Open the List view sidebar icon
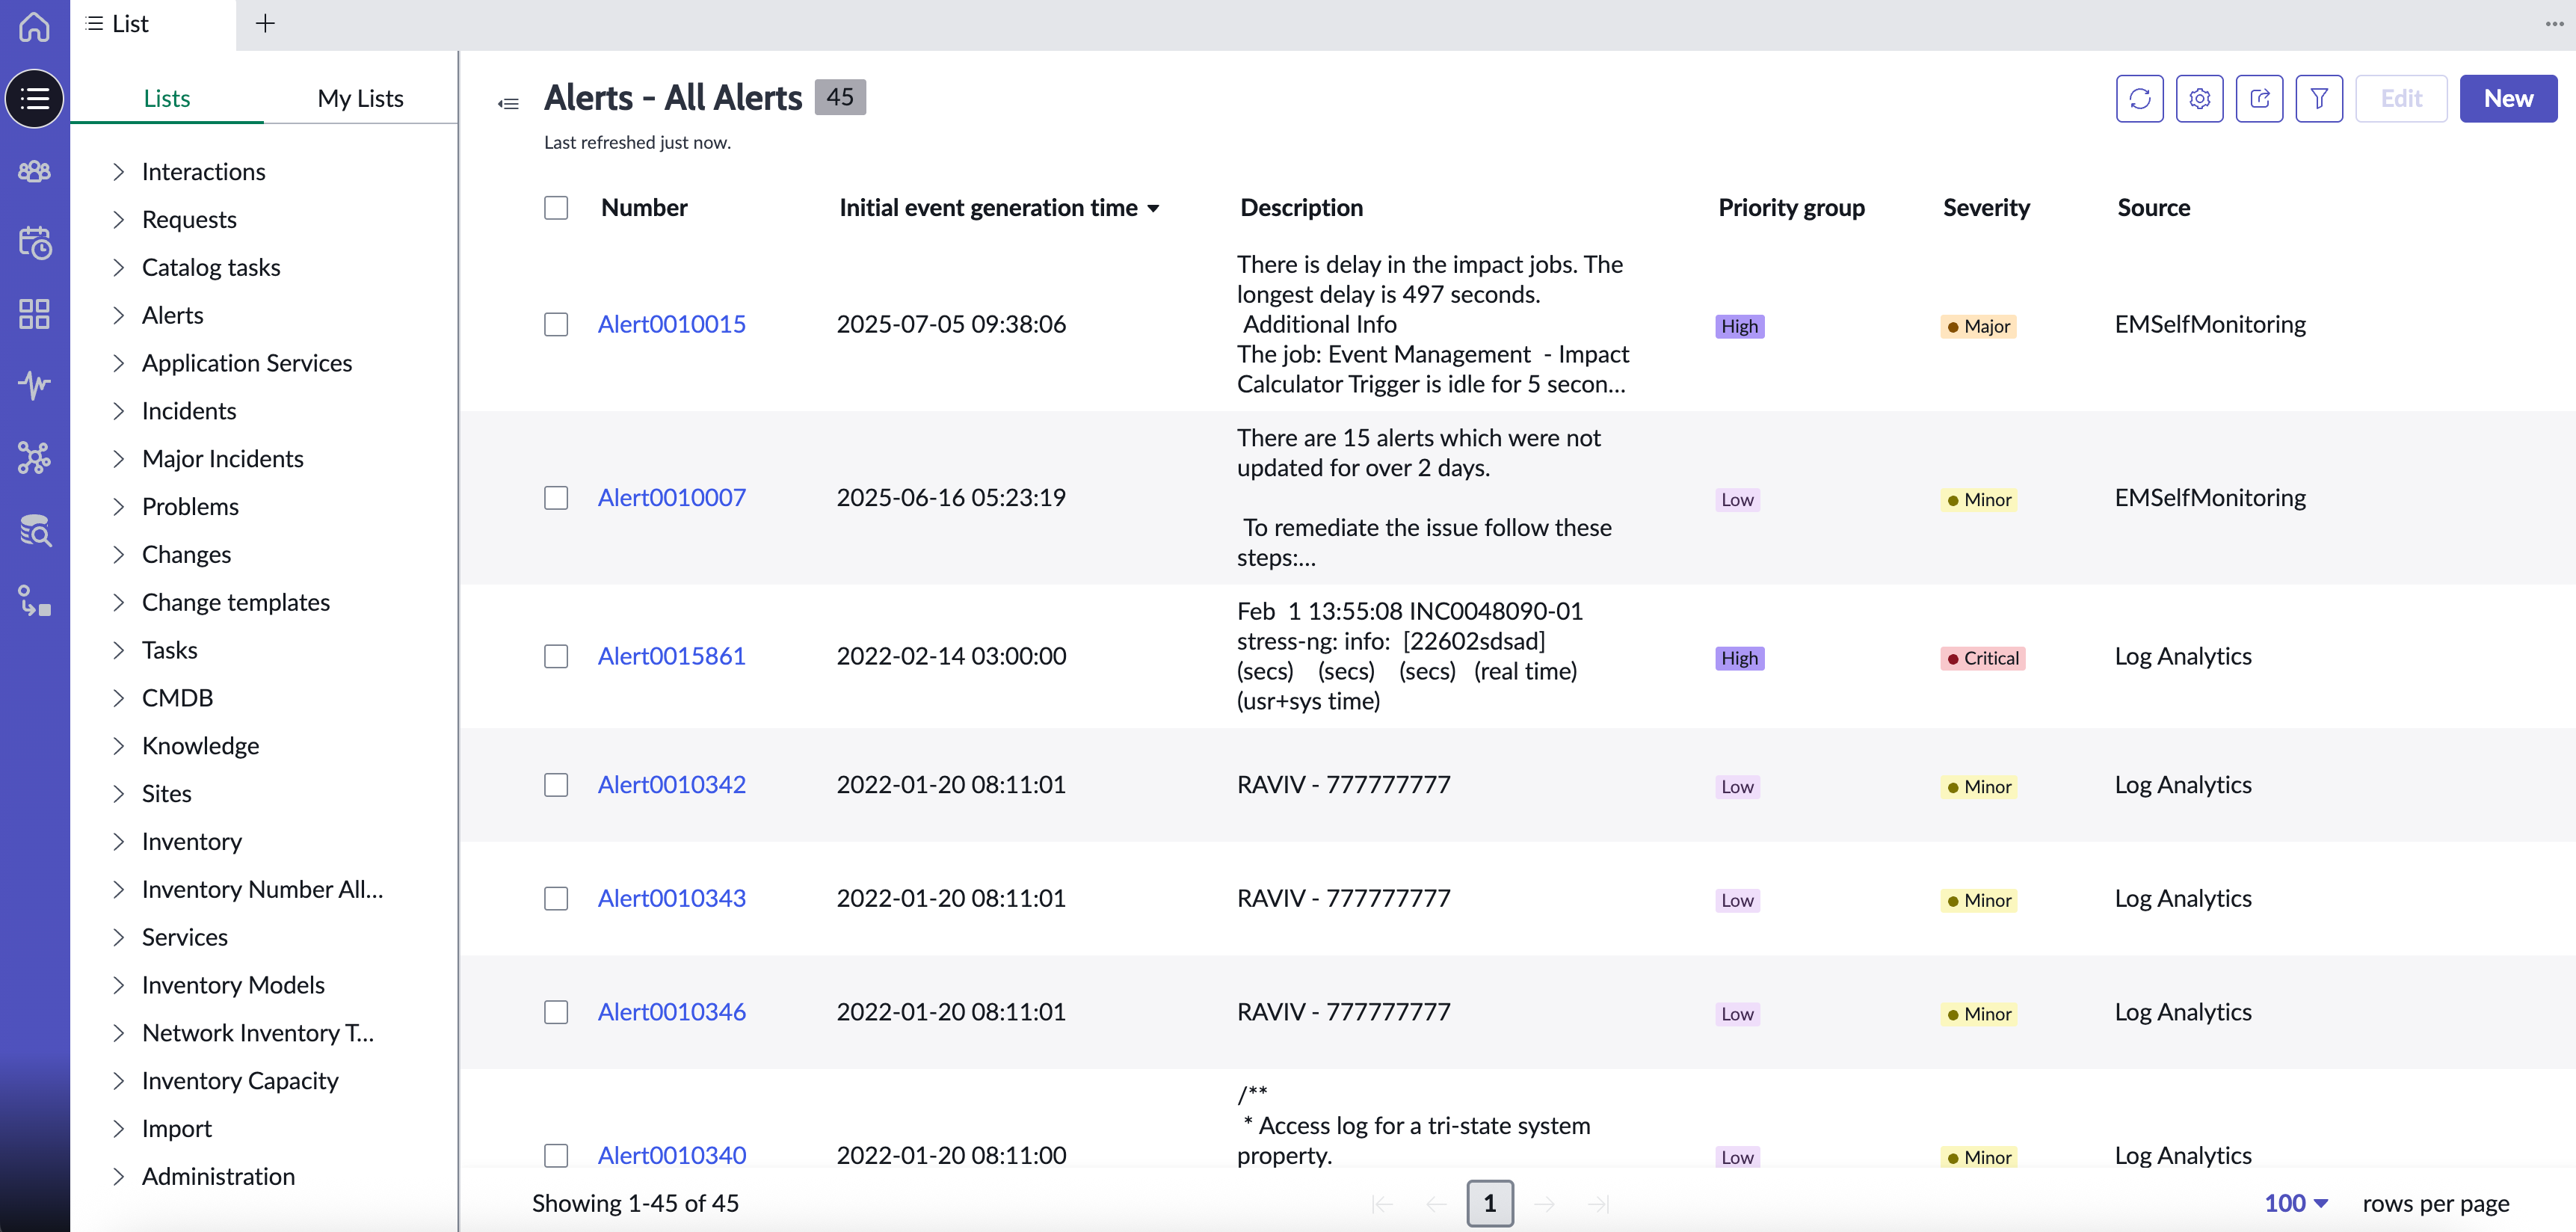The width and height of the screenshot is (2576, 1232). [x=34, y=98]
